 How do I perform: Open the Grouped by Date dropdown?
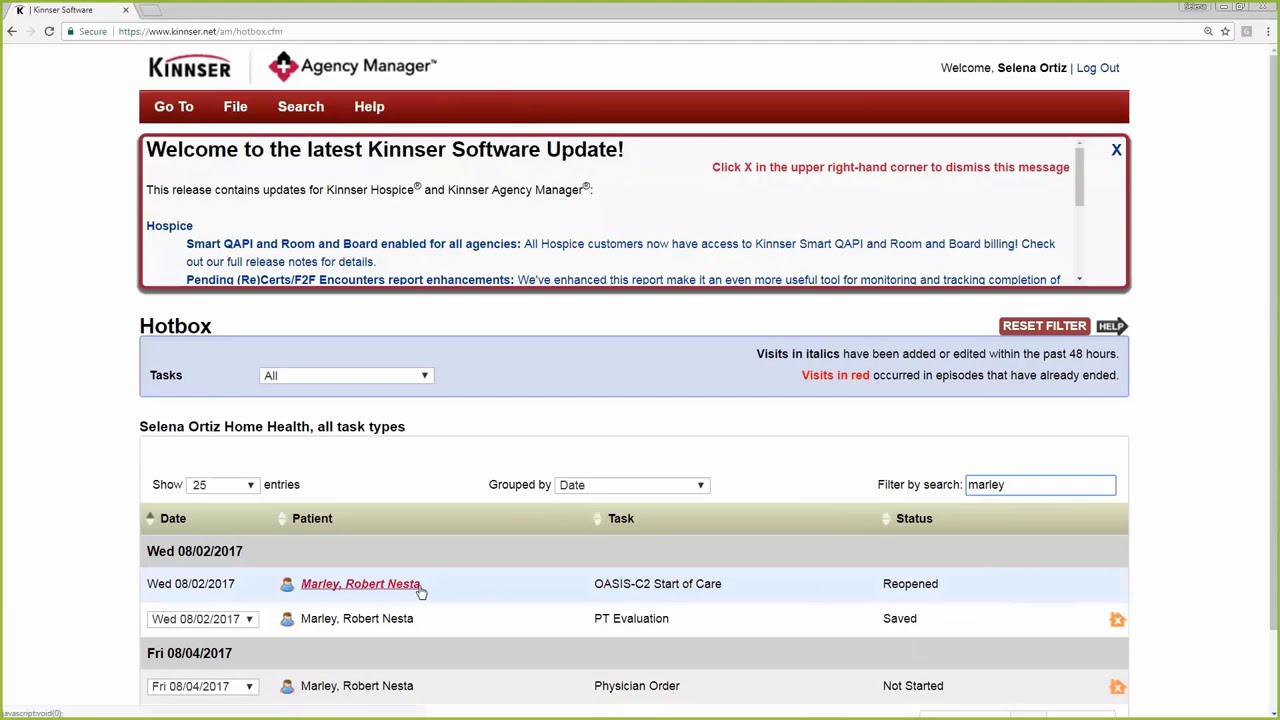(x=631, y=485)
